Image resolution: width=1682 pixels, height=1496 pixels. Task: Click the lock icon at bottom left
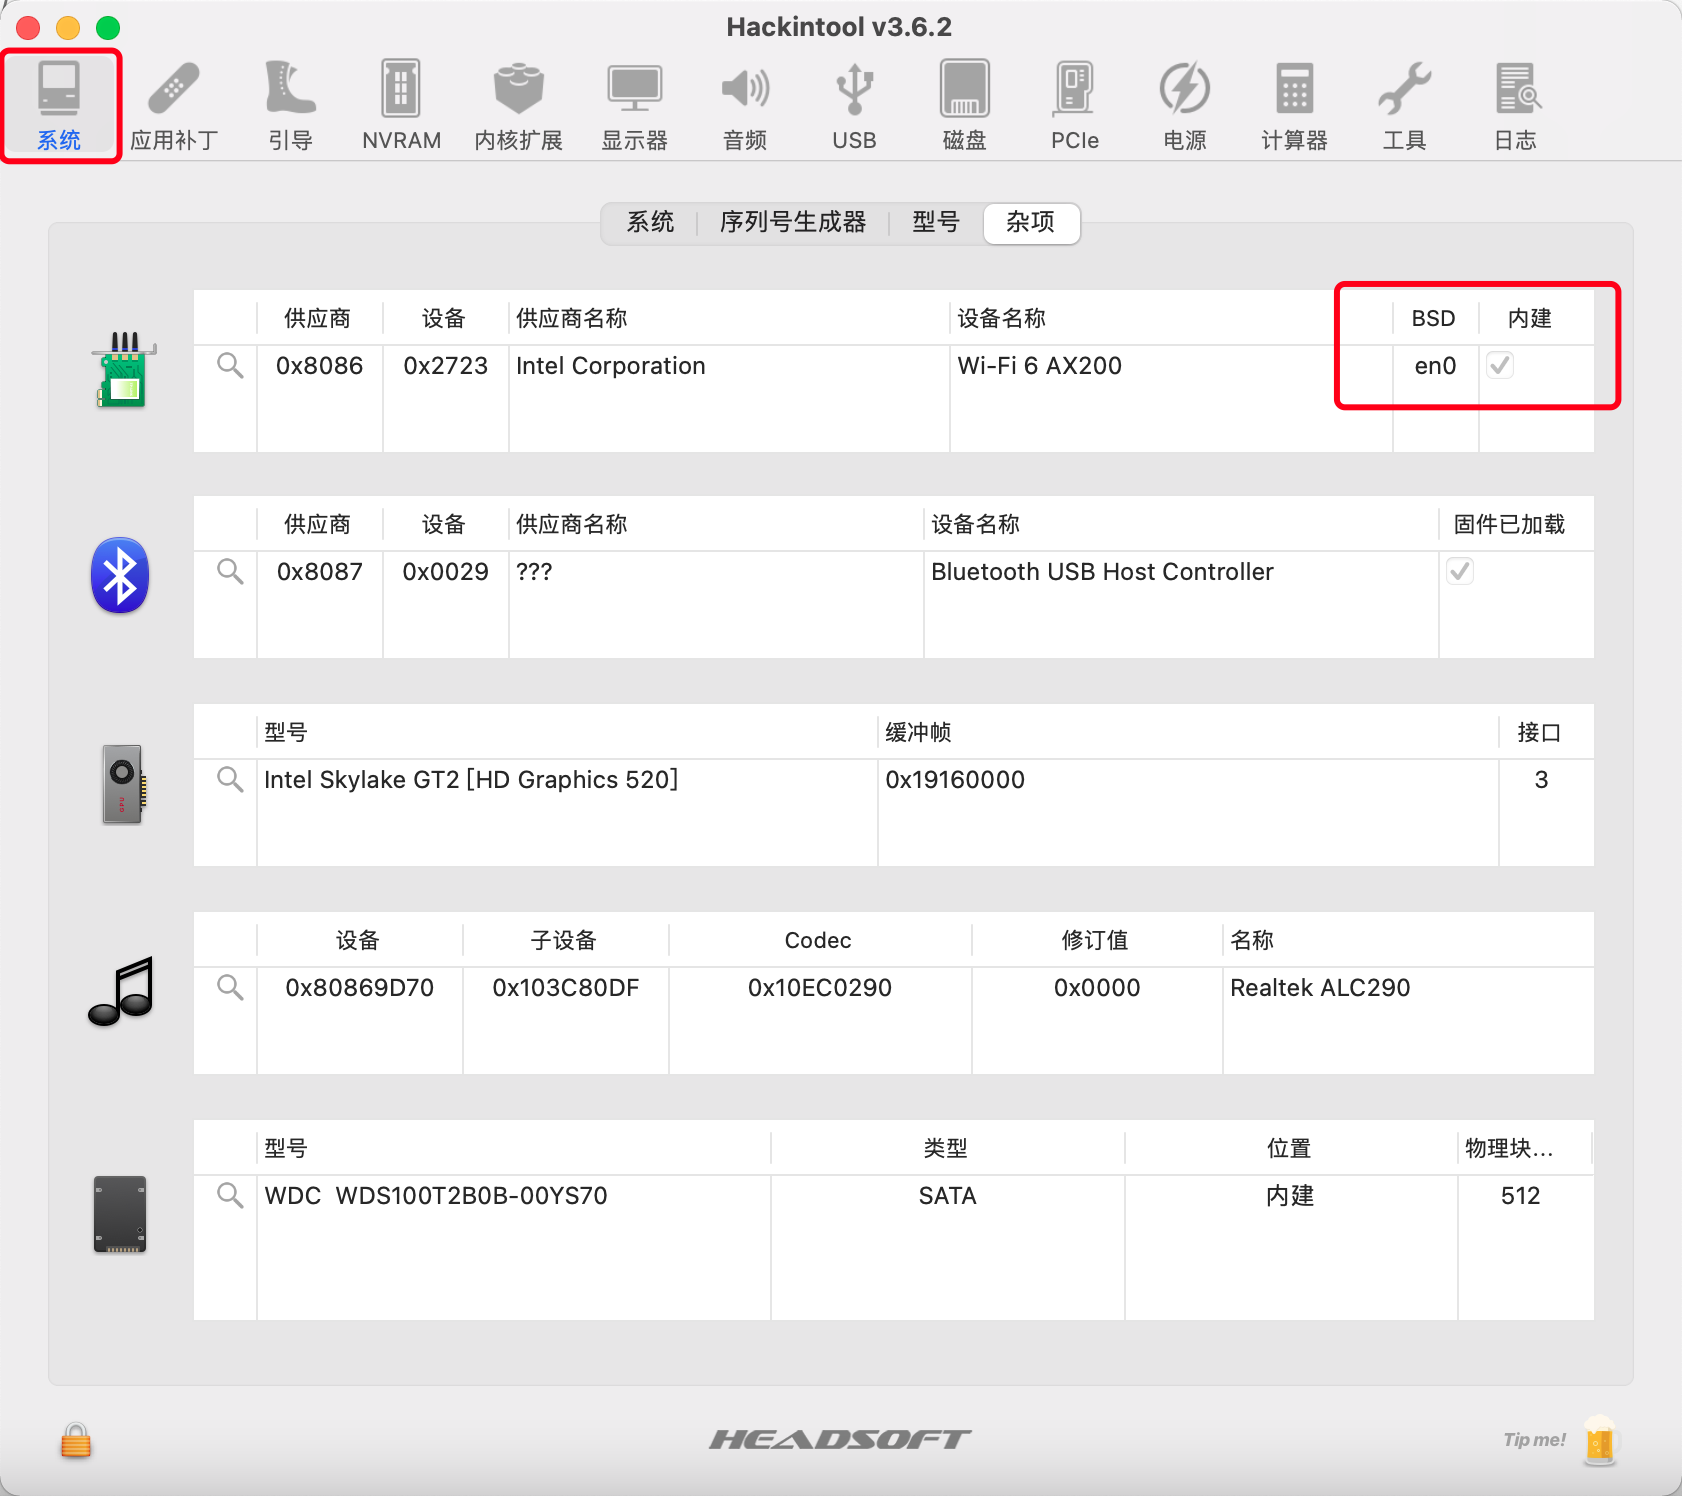(76, 1441)
